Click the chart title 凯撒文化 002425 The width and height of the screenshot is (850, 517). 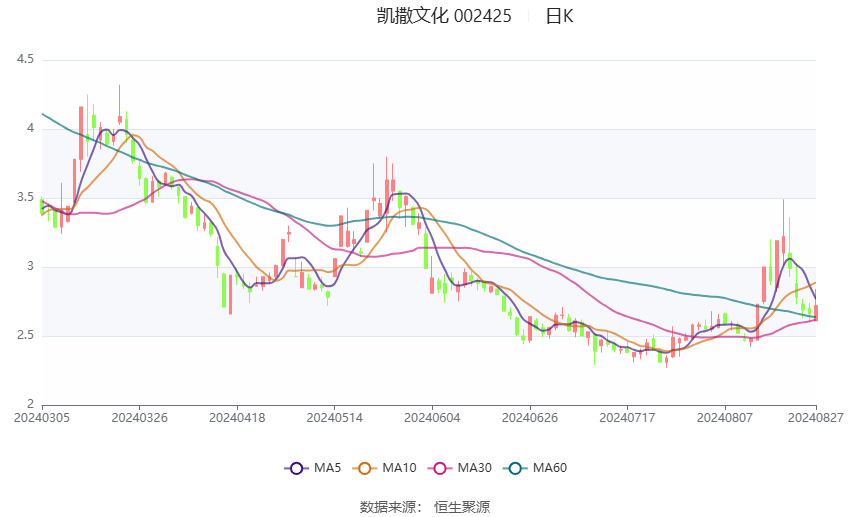pos(444,16)
